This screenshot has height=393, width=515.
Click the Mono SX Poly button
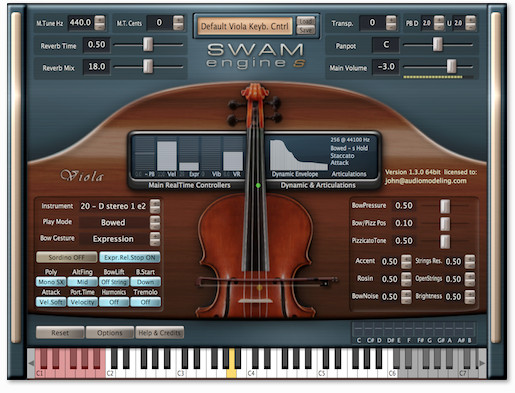[51, 282]
